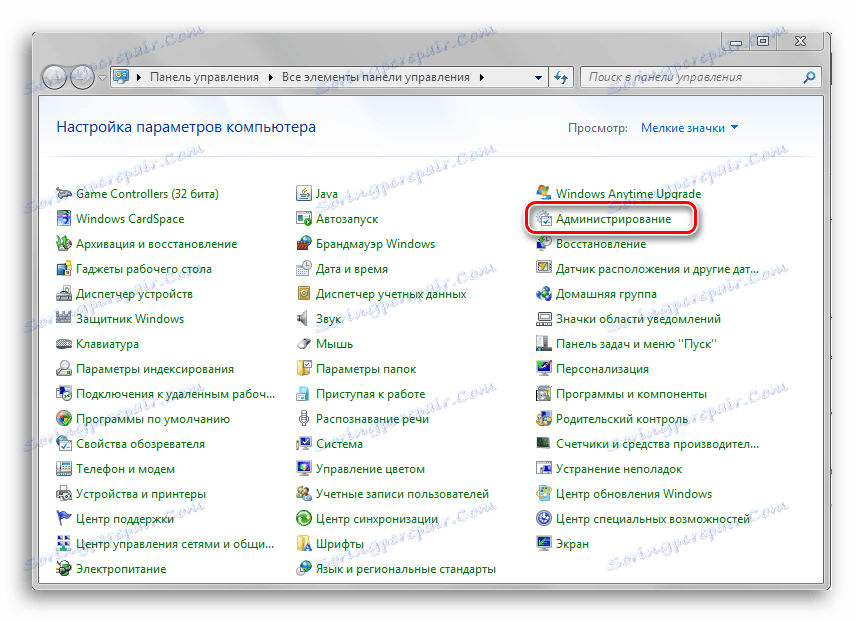Open the Система icon
Screen dimensions: 864x622
[304, 443]
